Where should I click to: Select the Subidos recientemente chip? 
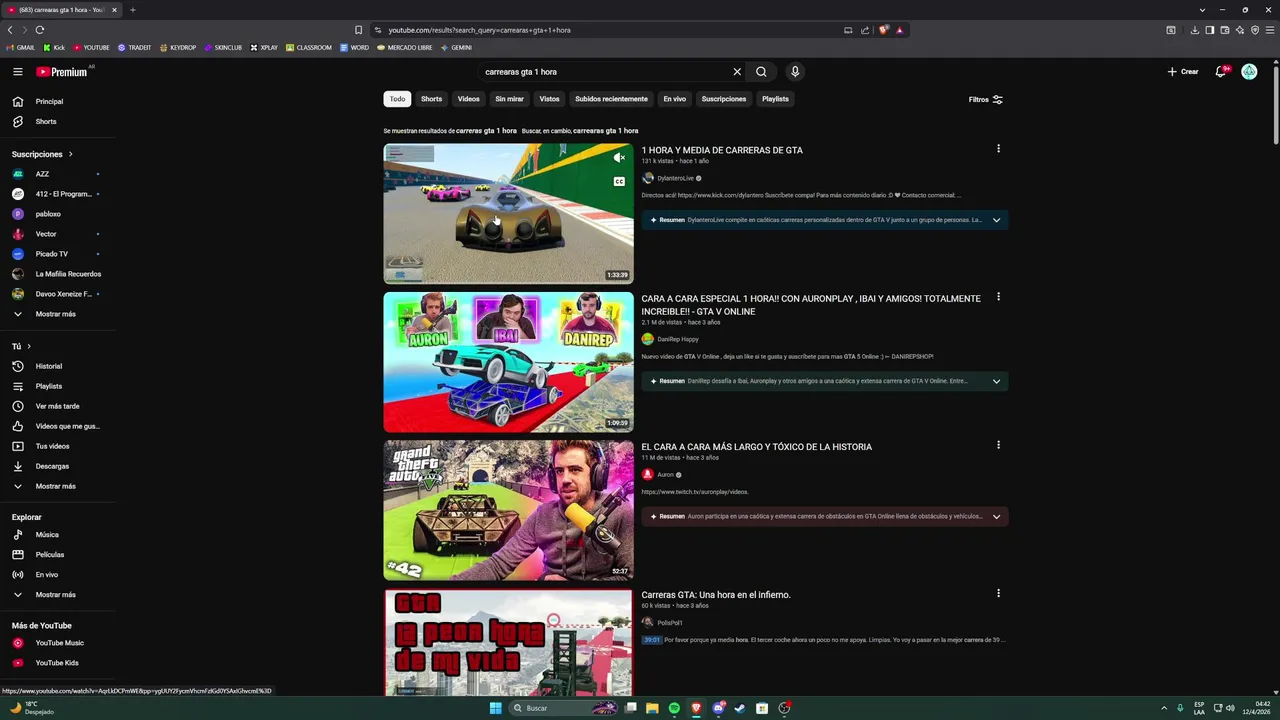point(611,99)
